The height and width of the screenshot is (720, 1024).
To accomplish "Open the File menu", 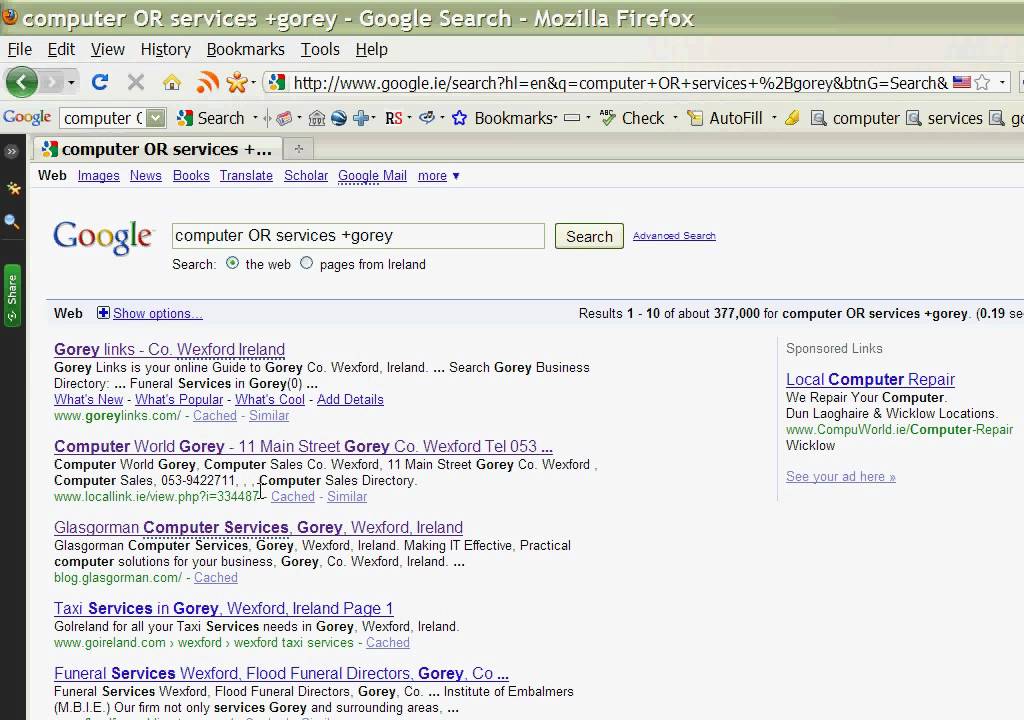I will (x=20, y=50).
